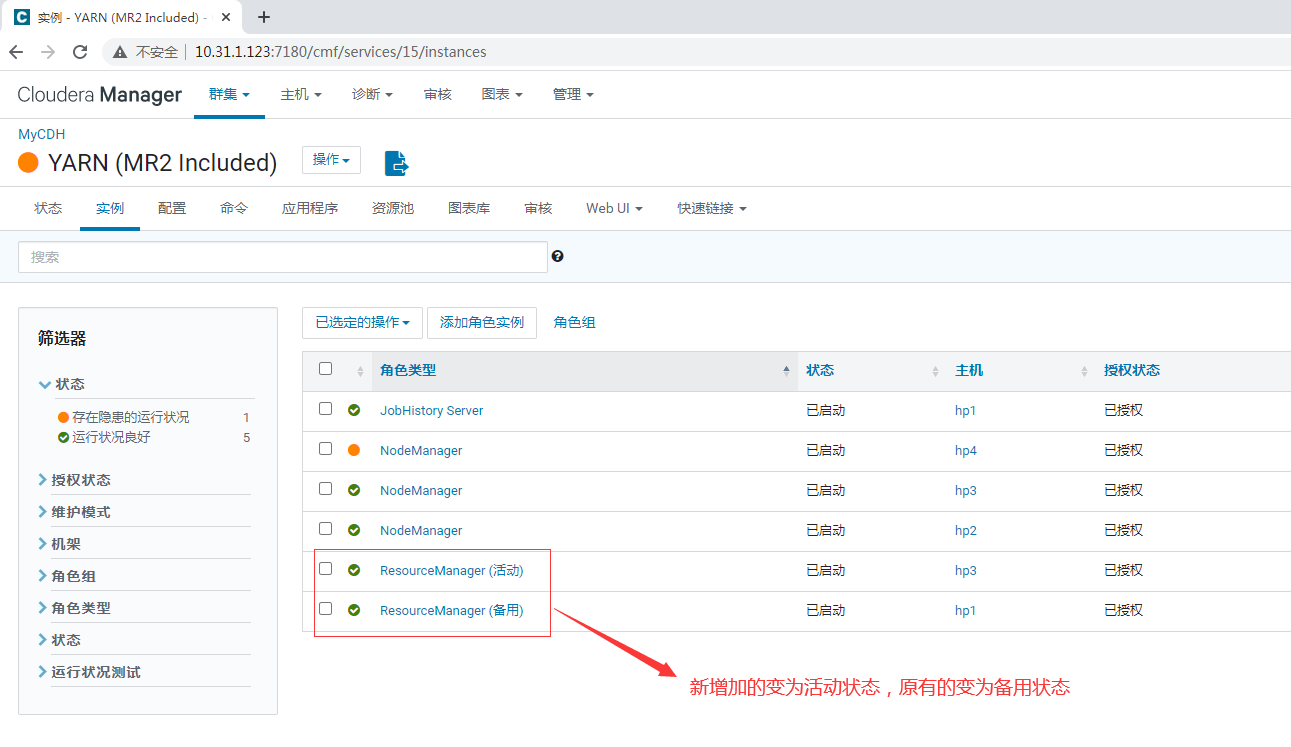Viewport: 1291px width, 747px height.
Task: Expand the 角色类型 filter
Action: [75, 608]
